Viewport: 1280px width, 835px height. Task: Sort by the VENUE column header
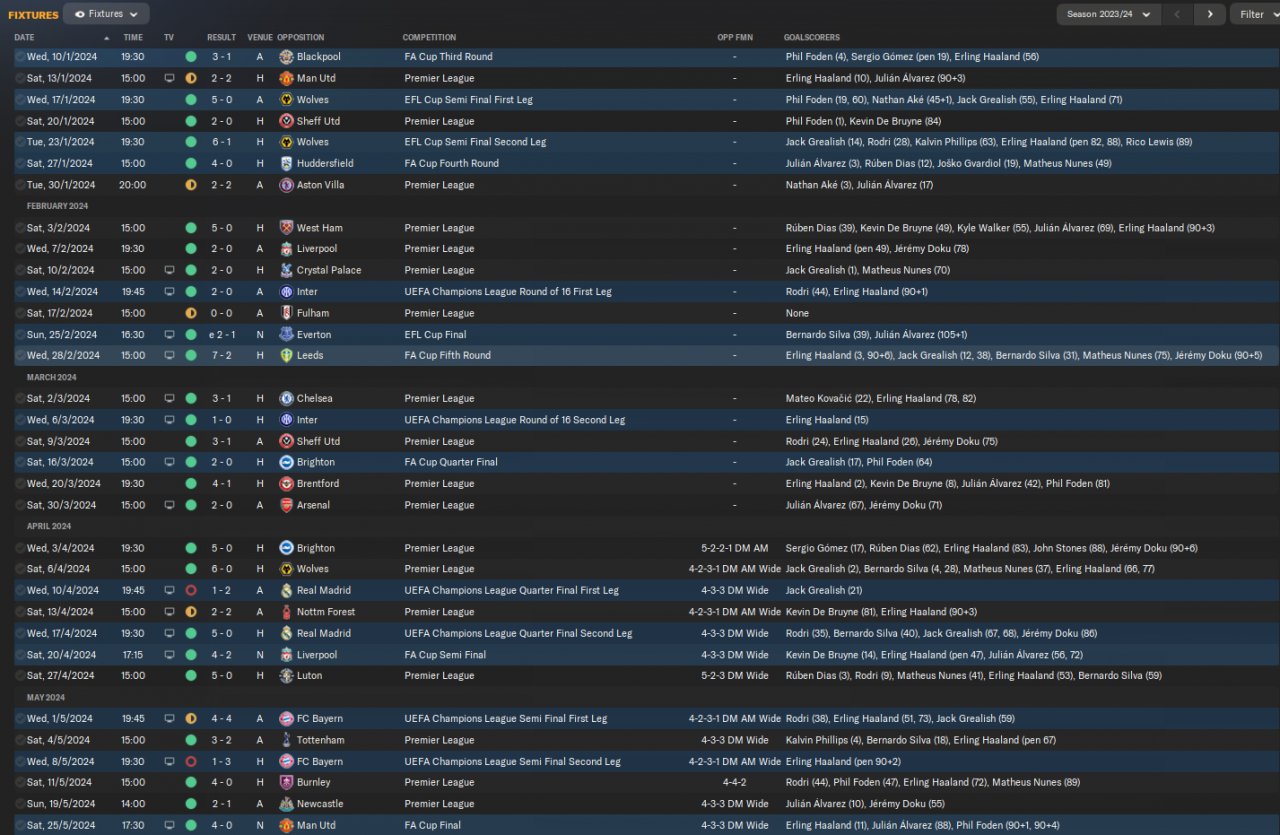tap(260, 38)
